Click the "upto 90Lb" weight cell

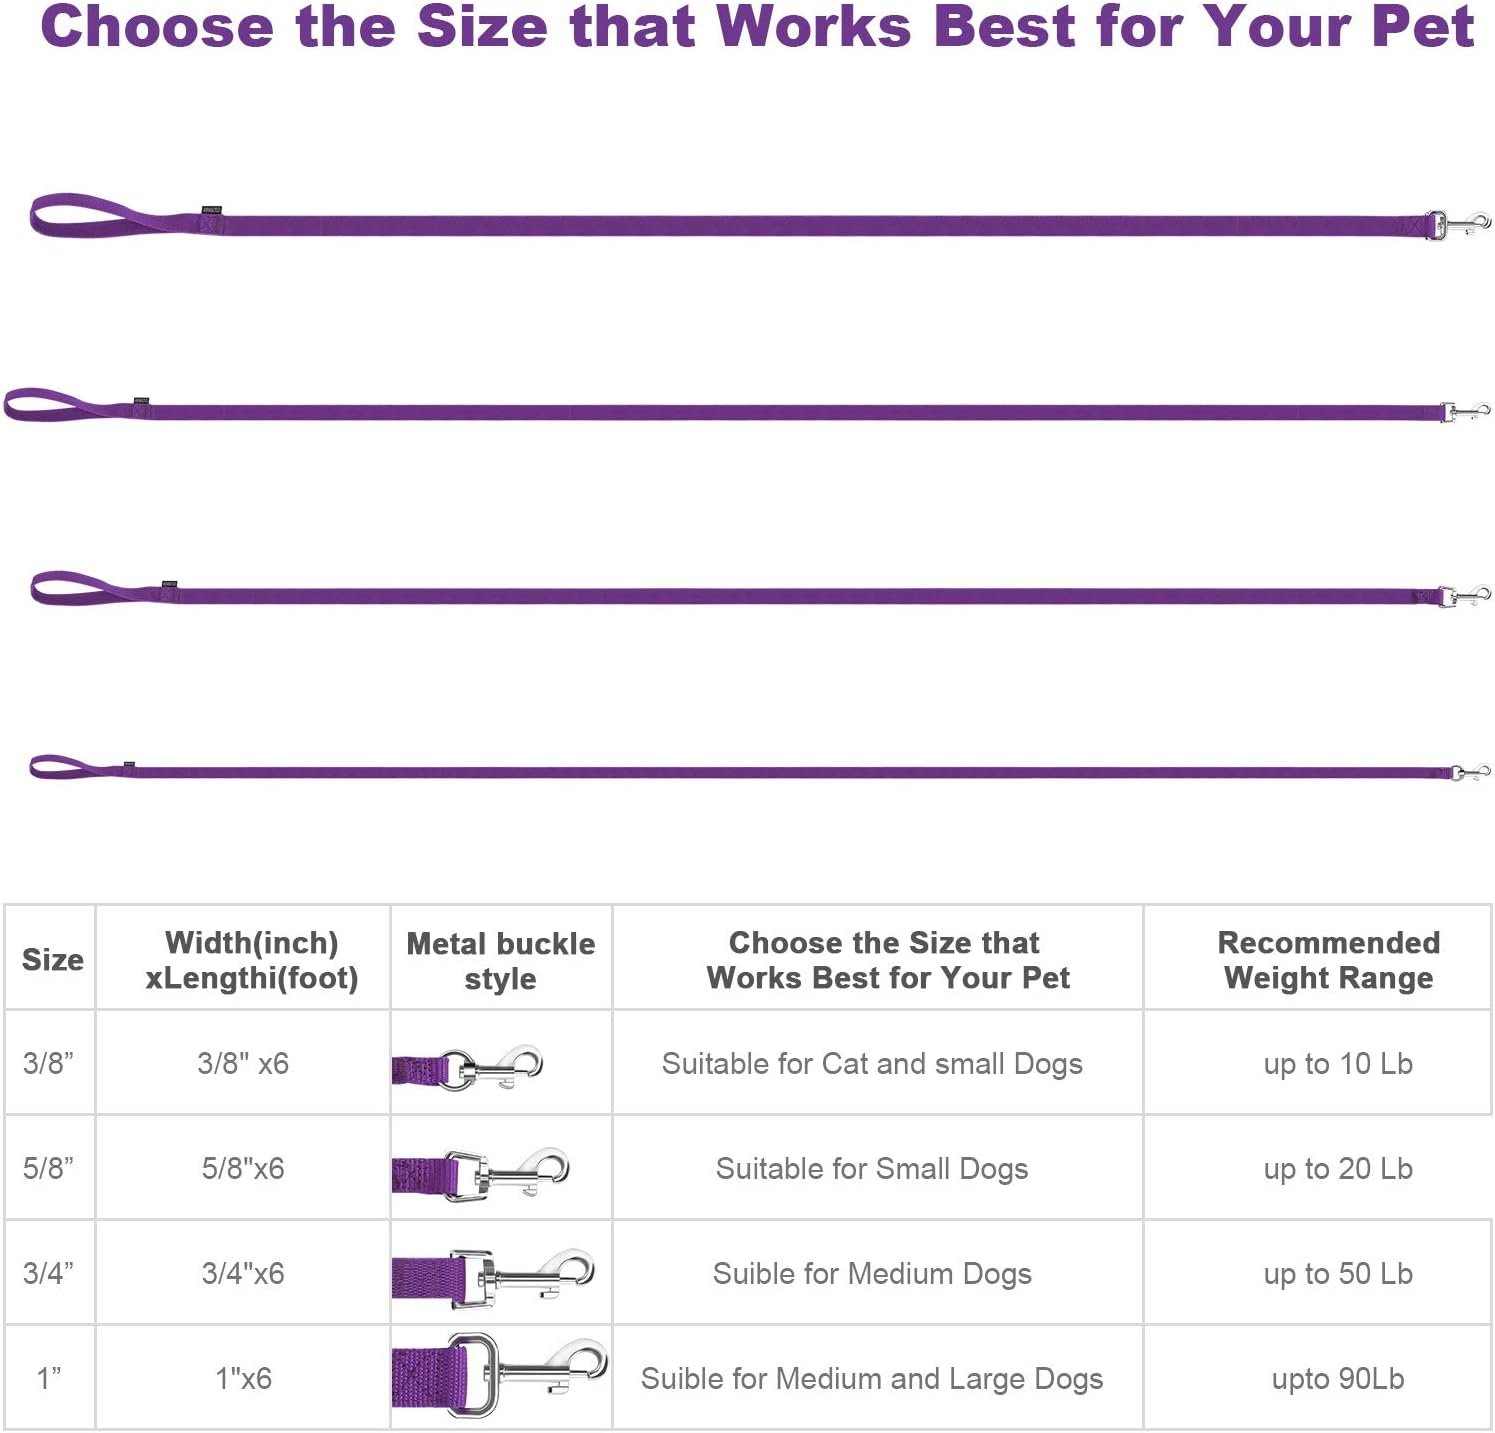1338,1379
